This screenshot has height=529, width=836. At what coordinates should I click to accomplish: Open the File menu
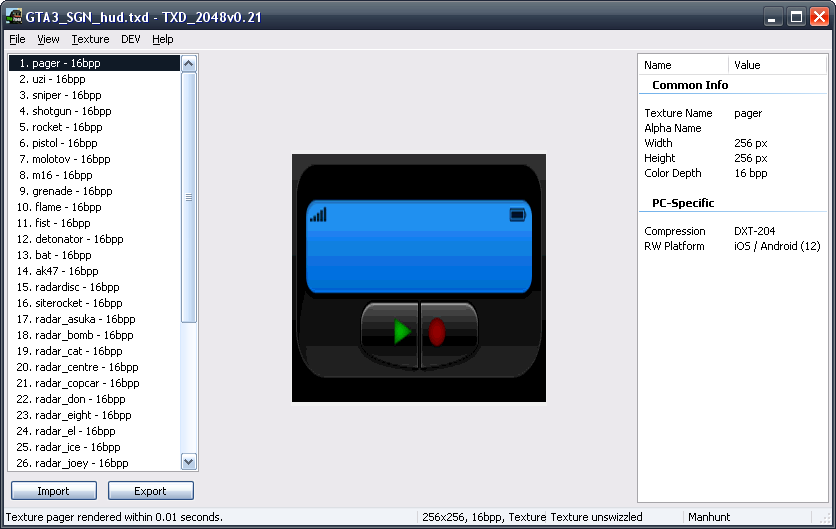click(x=17, y=39)
